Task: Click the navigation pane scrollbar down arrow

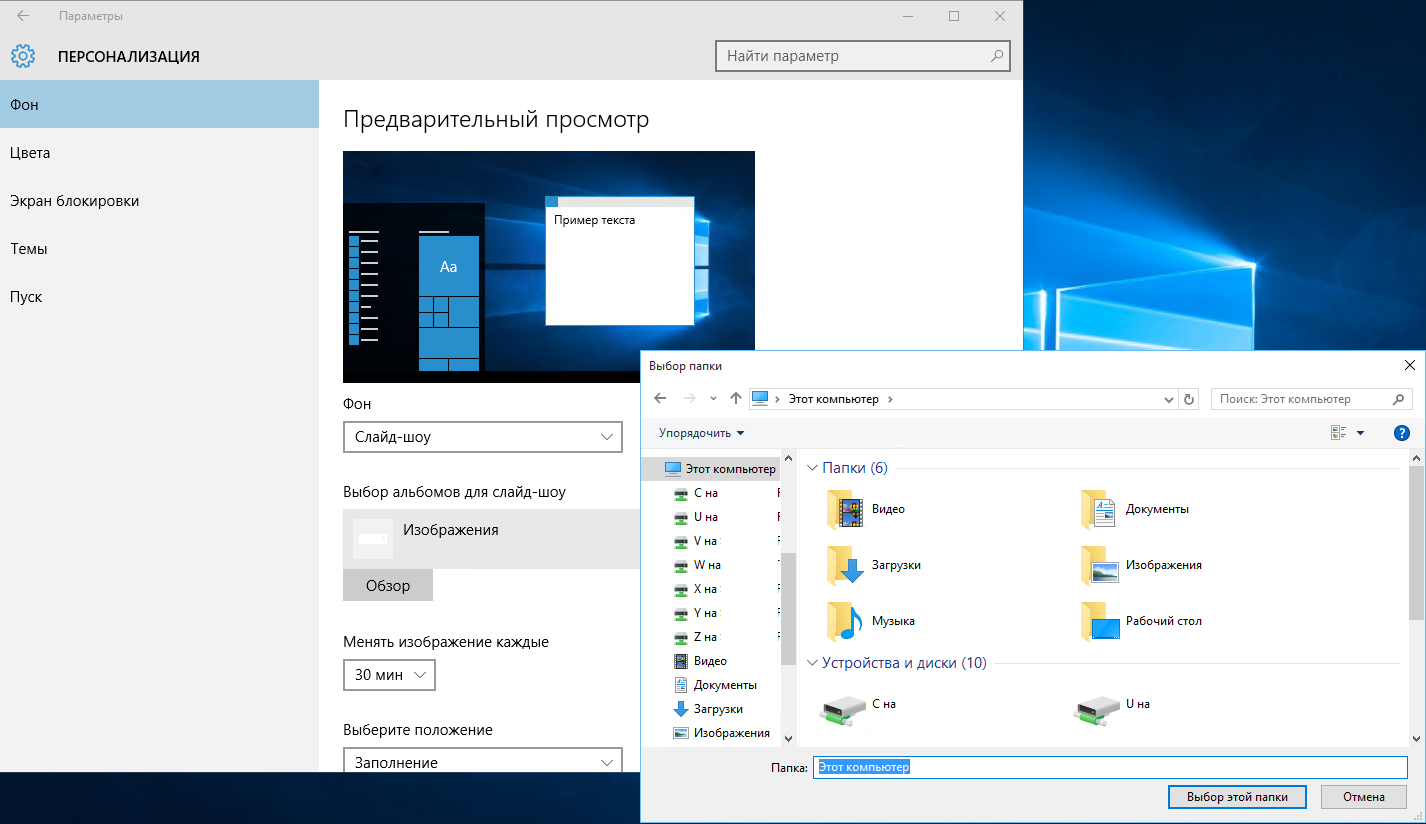Action: tap(788, 738)
